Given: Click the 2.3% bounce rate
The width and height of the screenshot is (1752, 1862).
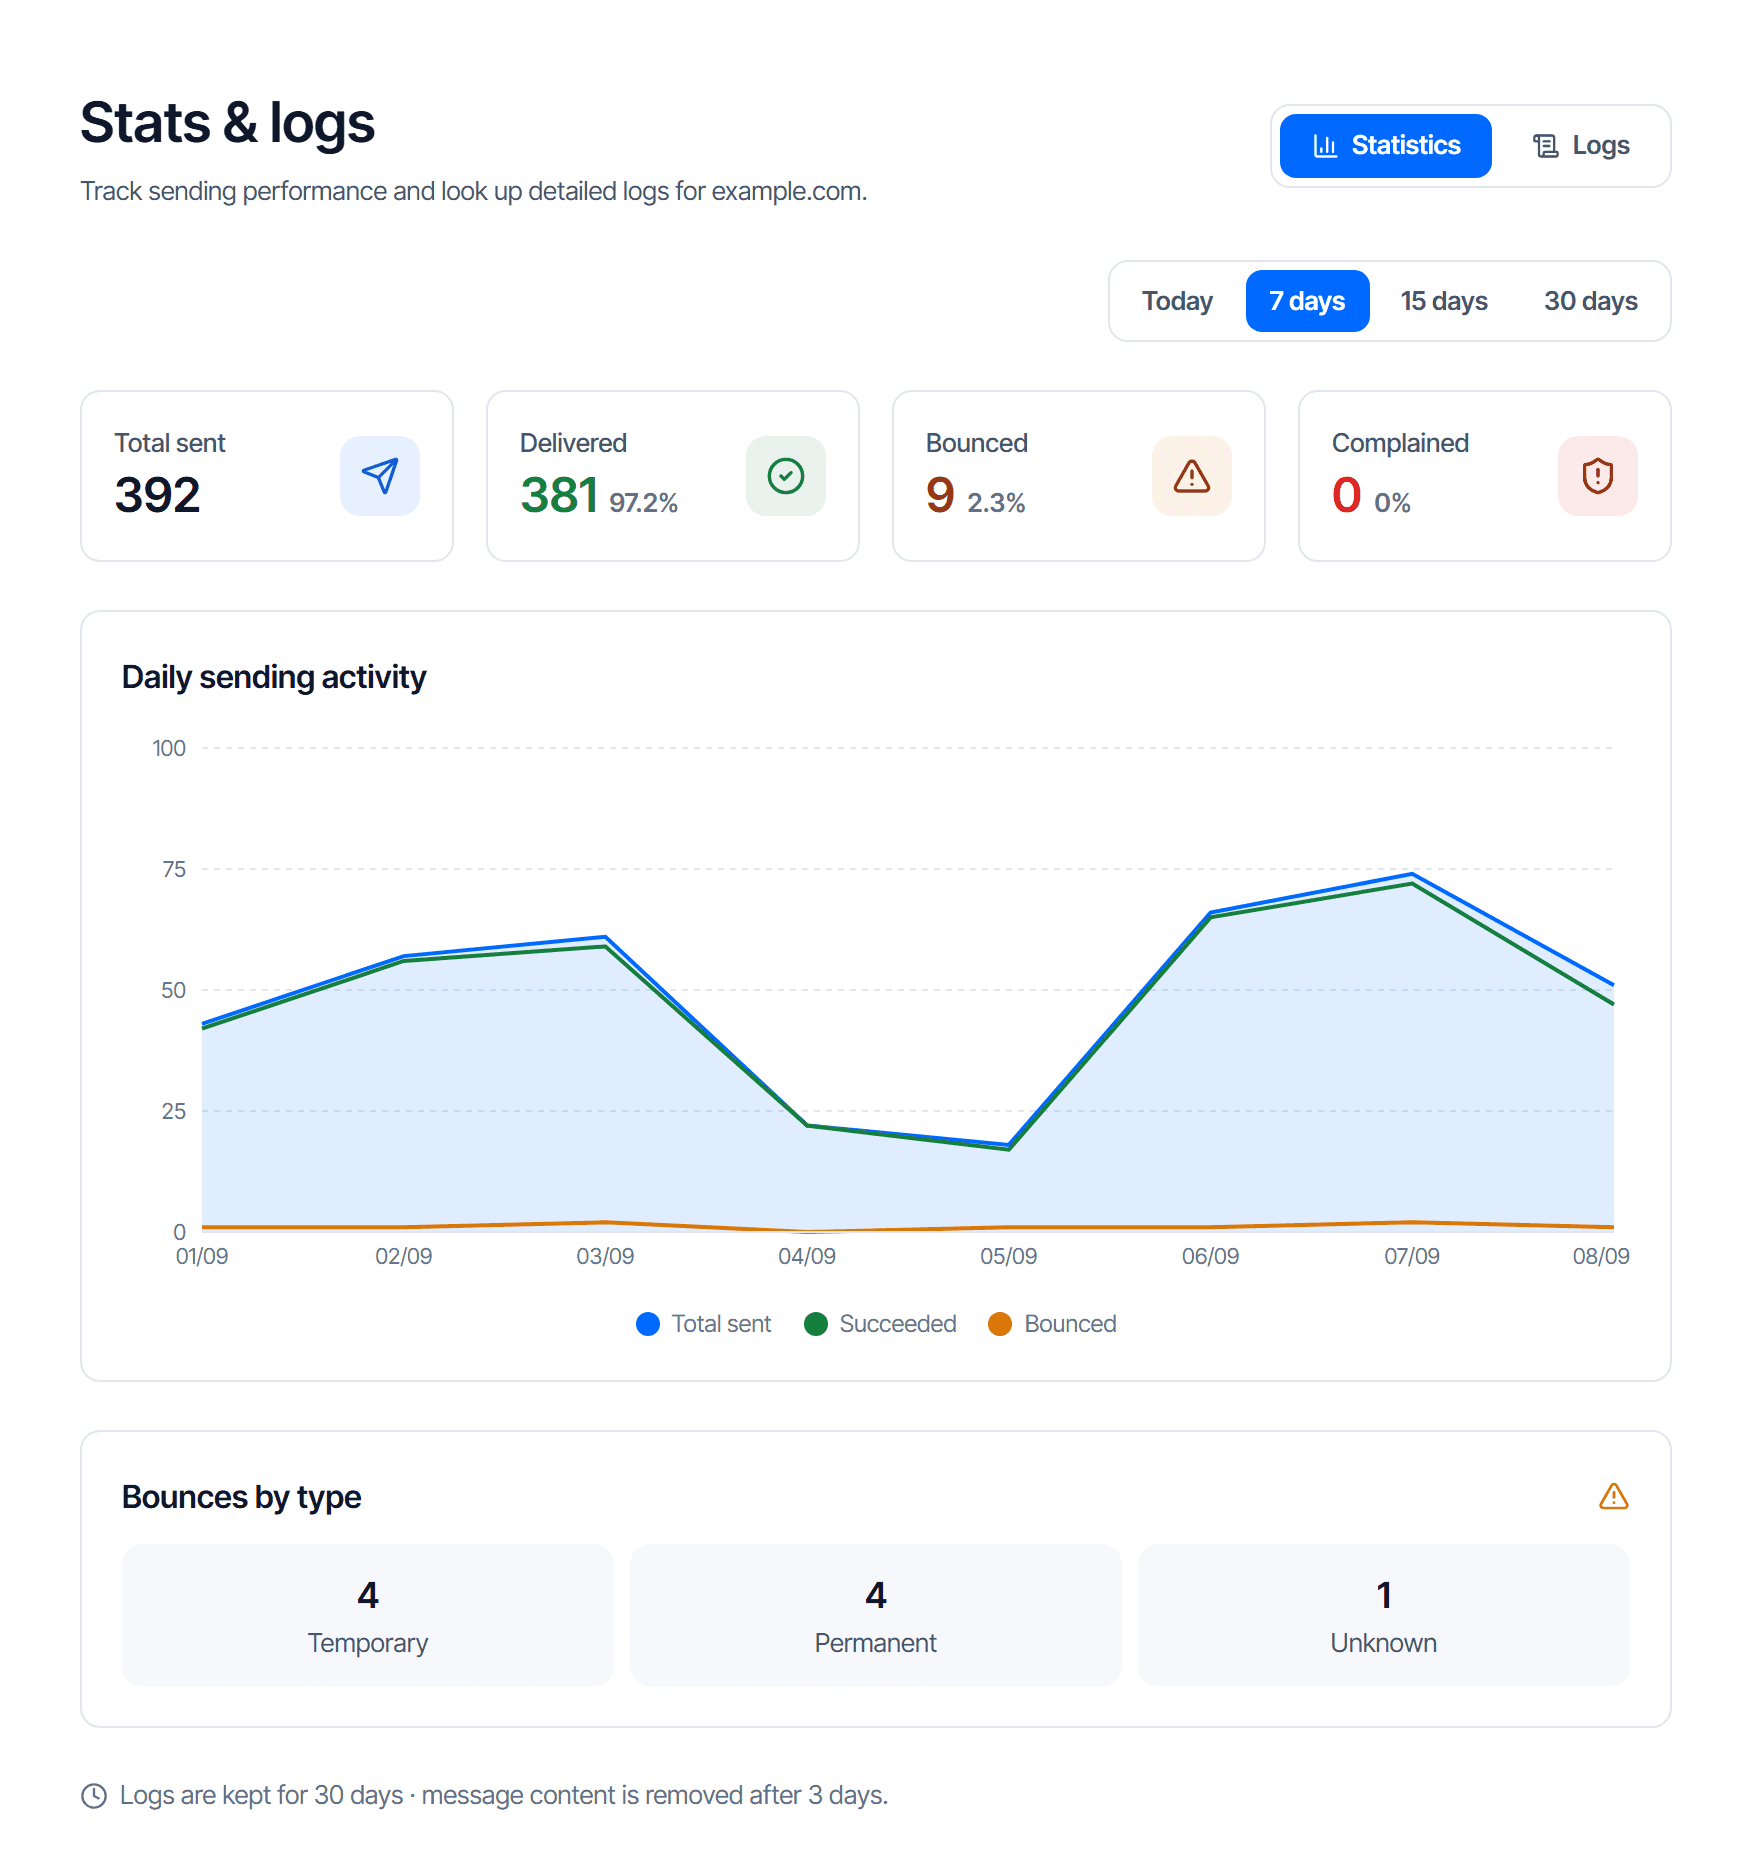Looking at the screenshot, I should pyautogui.click(x=996, y=503).
